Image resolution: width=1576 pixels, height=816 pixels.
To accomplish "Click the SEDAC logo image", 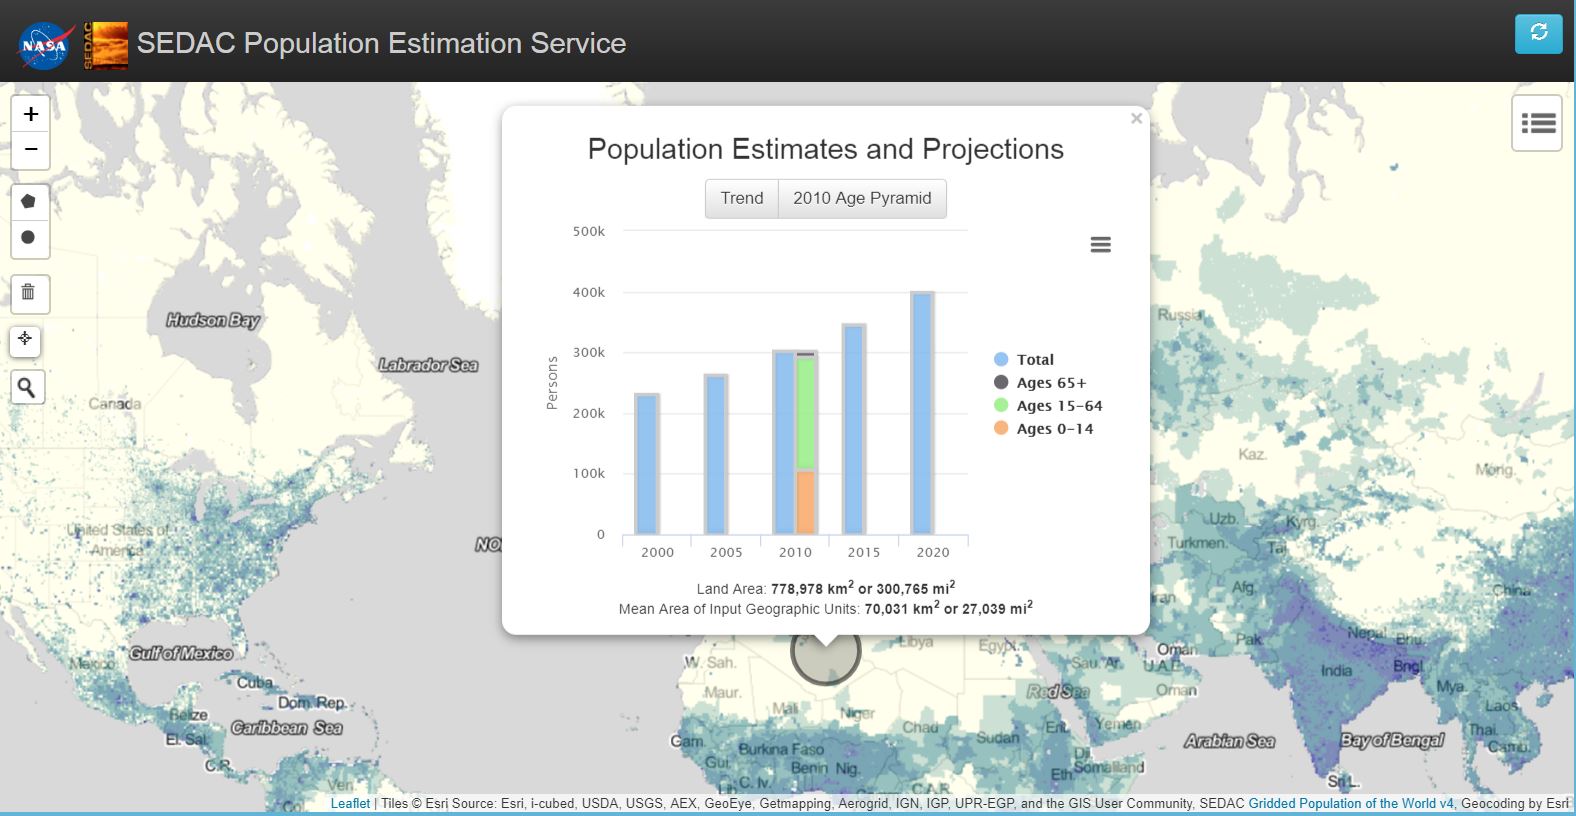I will 105,45.
